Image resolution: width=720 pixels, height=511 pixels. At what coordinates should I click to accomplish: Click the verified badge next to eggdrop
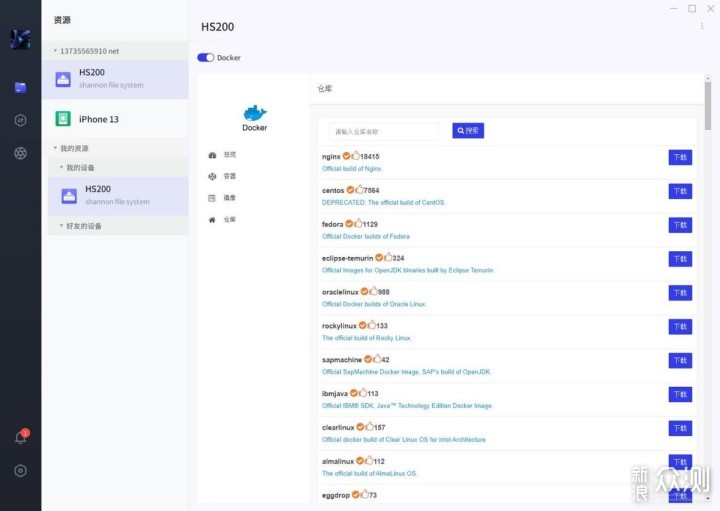(355, 494)
